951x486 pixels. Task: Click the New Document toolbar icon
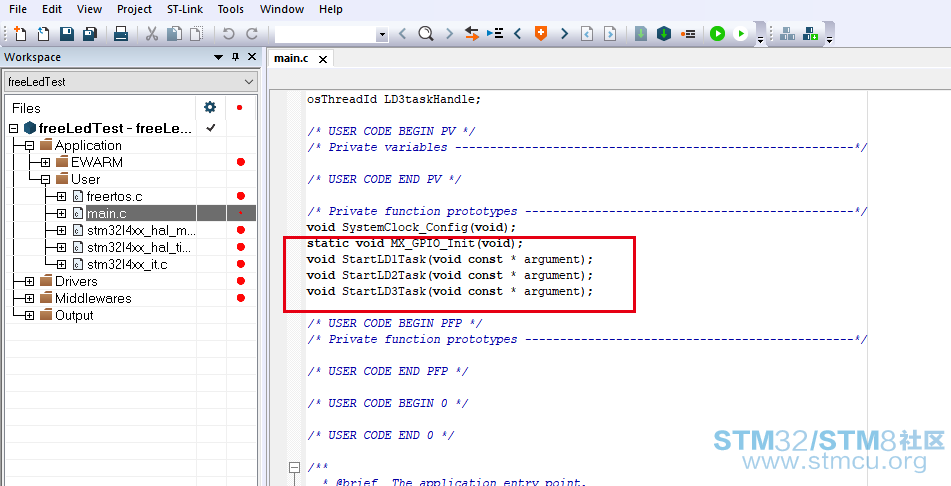point(19,34)
